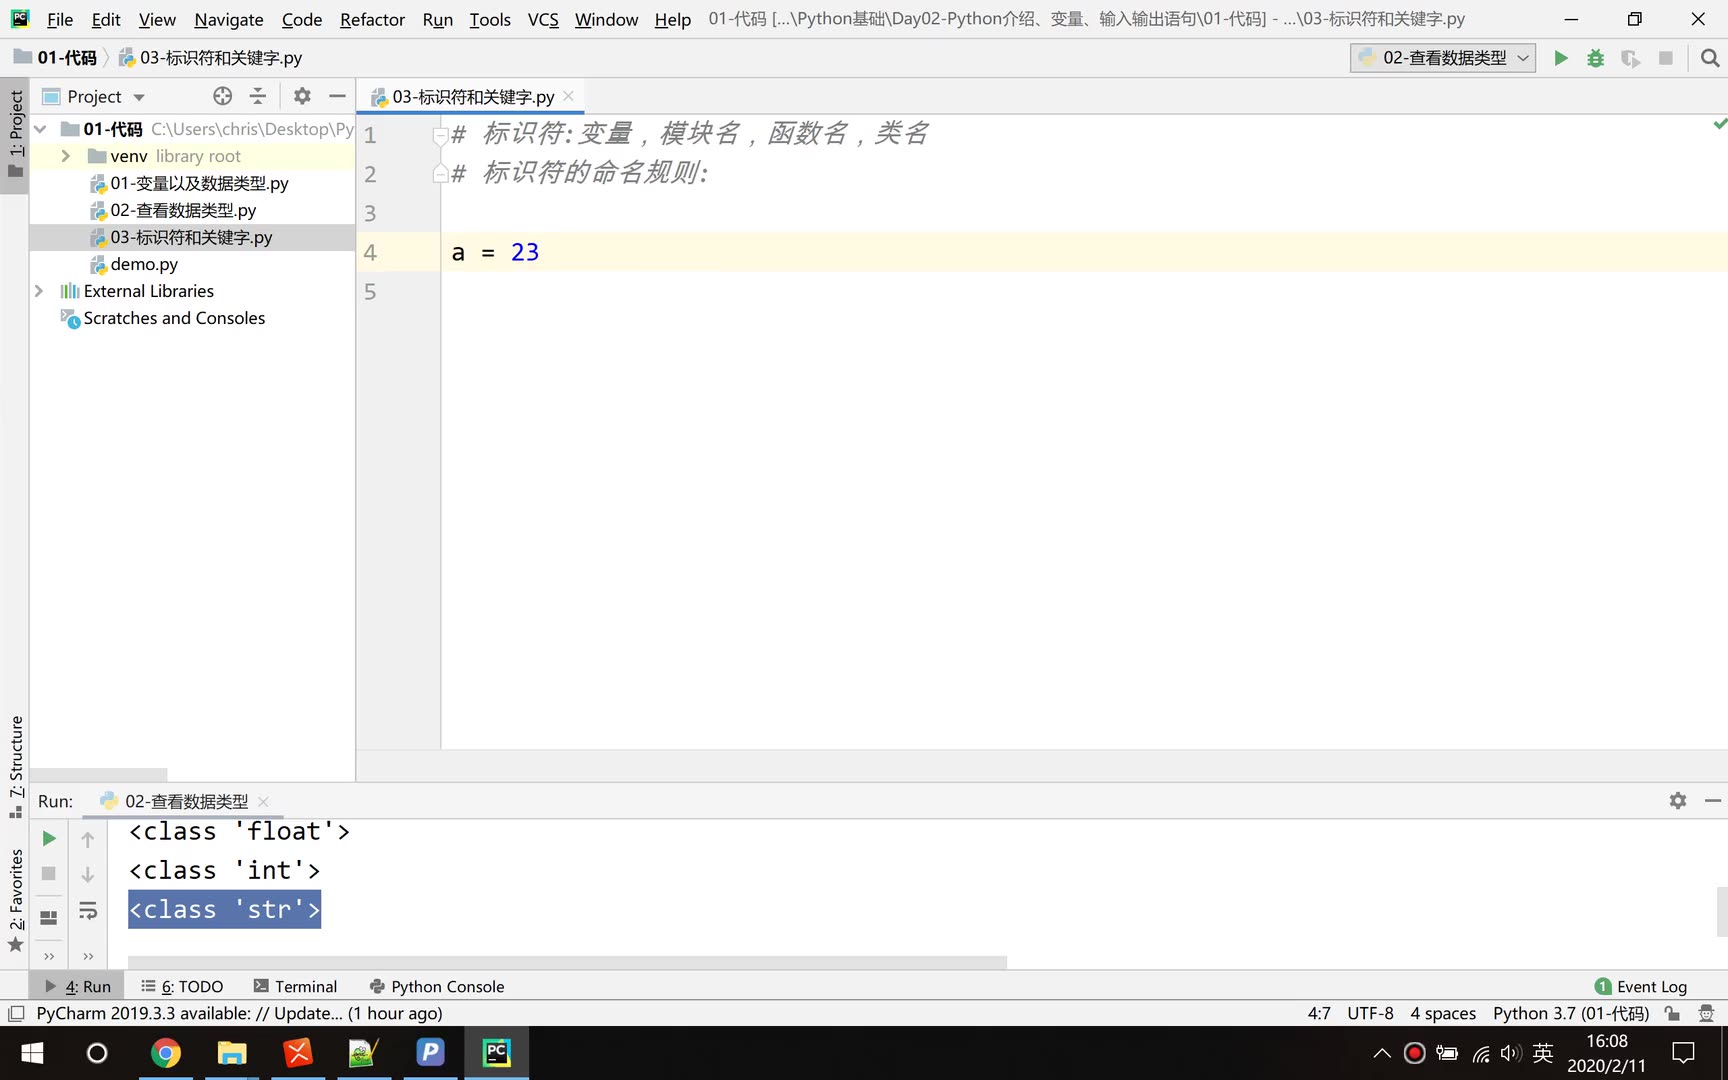Click the 4 spaces indent widget
Viewport: 1728px width, 1080px height.
[1443, 1013]
